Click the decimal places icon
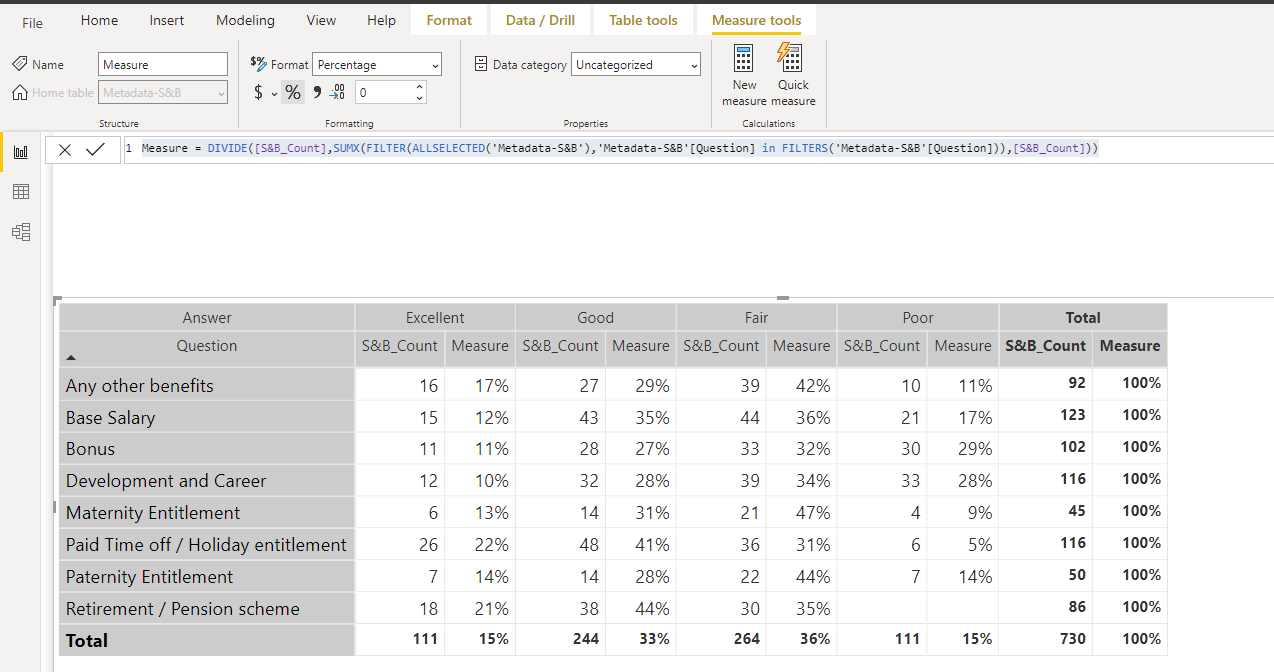The height and width of the screenshot is (672, 1274). [x=338, y=92]
